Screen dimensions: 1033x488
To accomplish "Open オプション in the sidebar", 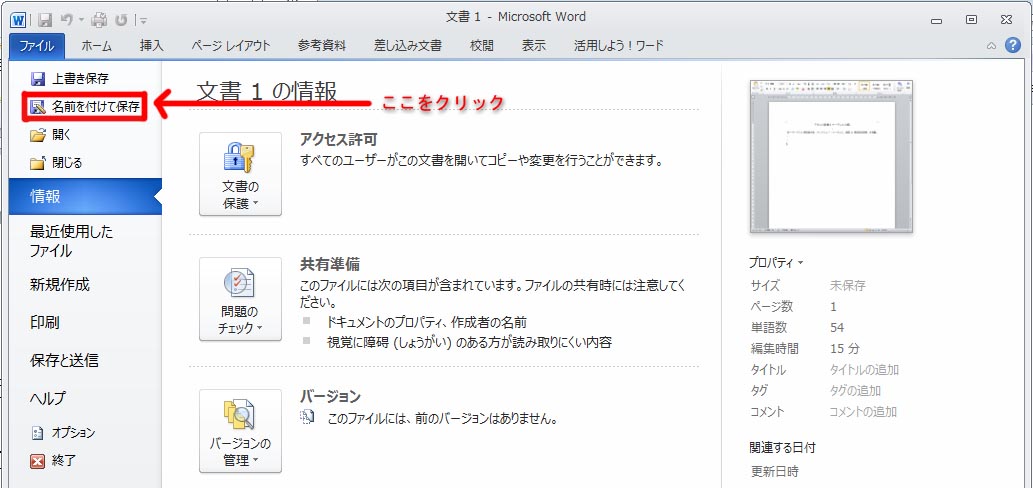I will tap(63, 433).
